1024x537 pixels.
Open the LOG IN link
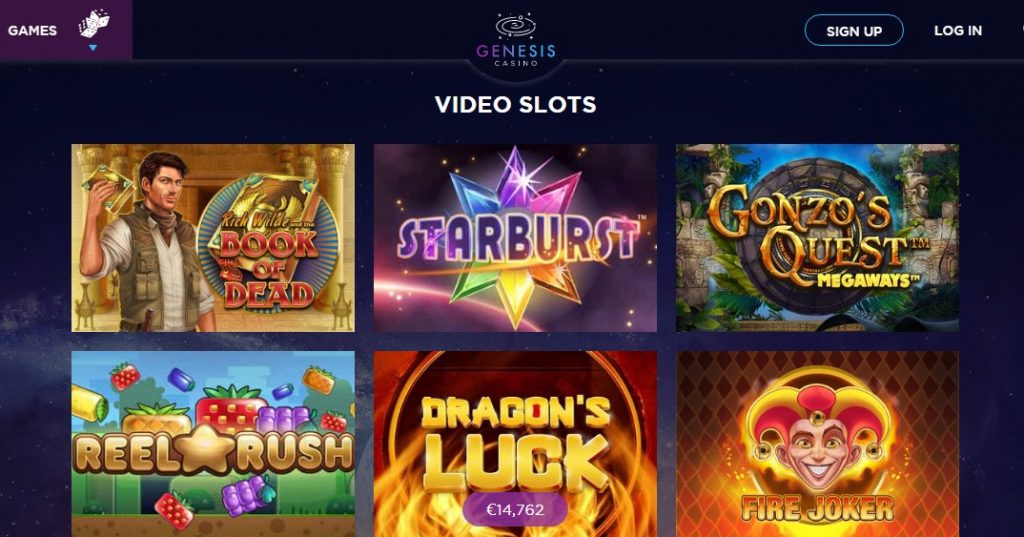[957, 31]
